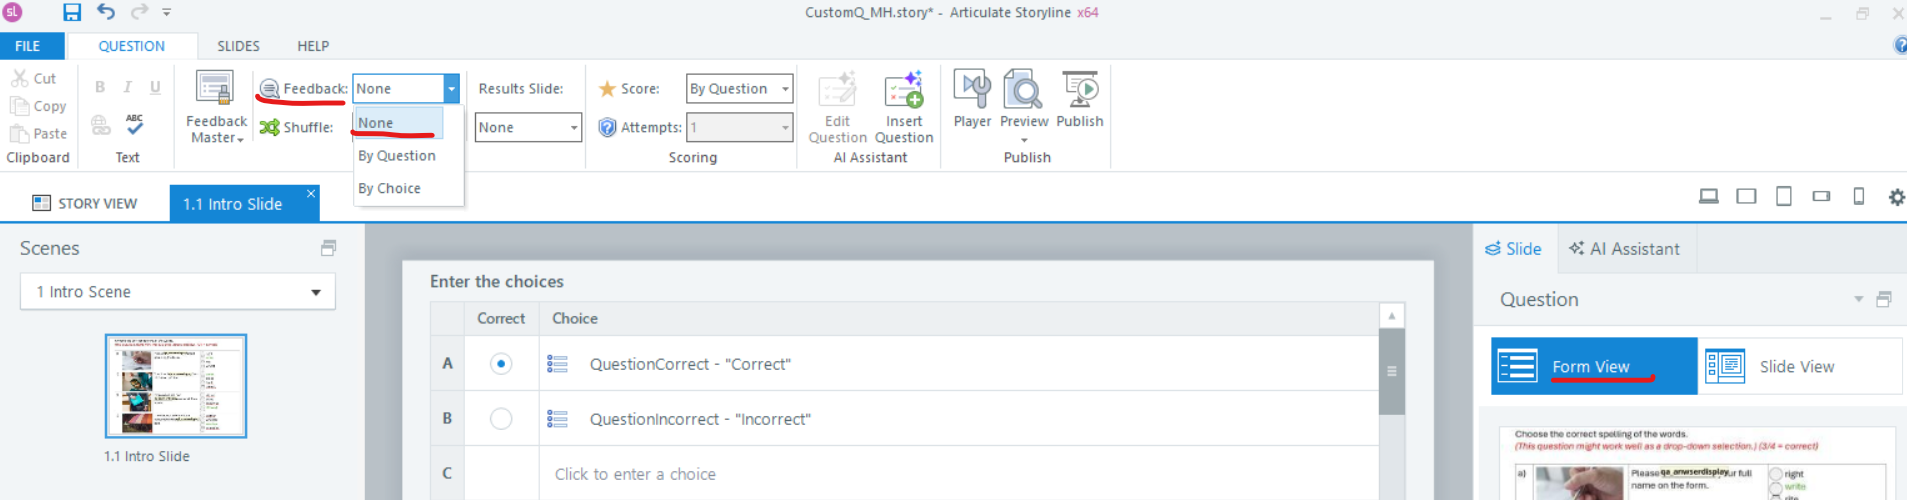Undock the Question panel
The image size is (1907, 500).
point(1884,299)
